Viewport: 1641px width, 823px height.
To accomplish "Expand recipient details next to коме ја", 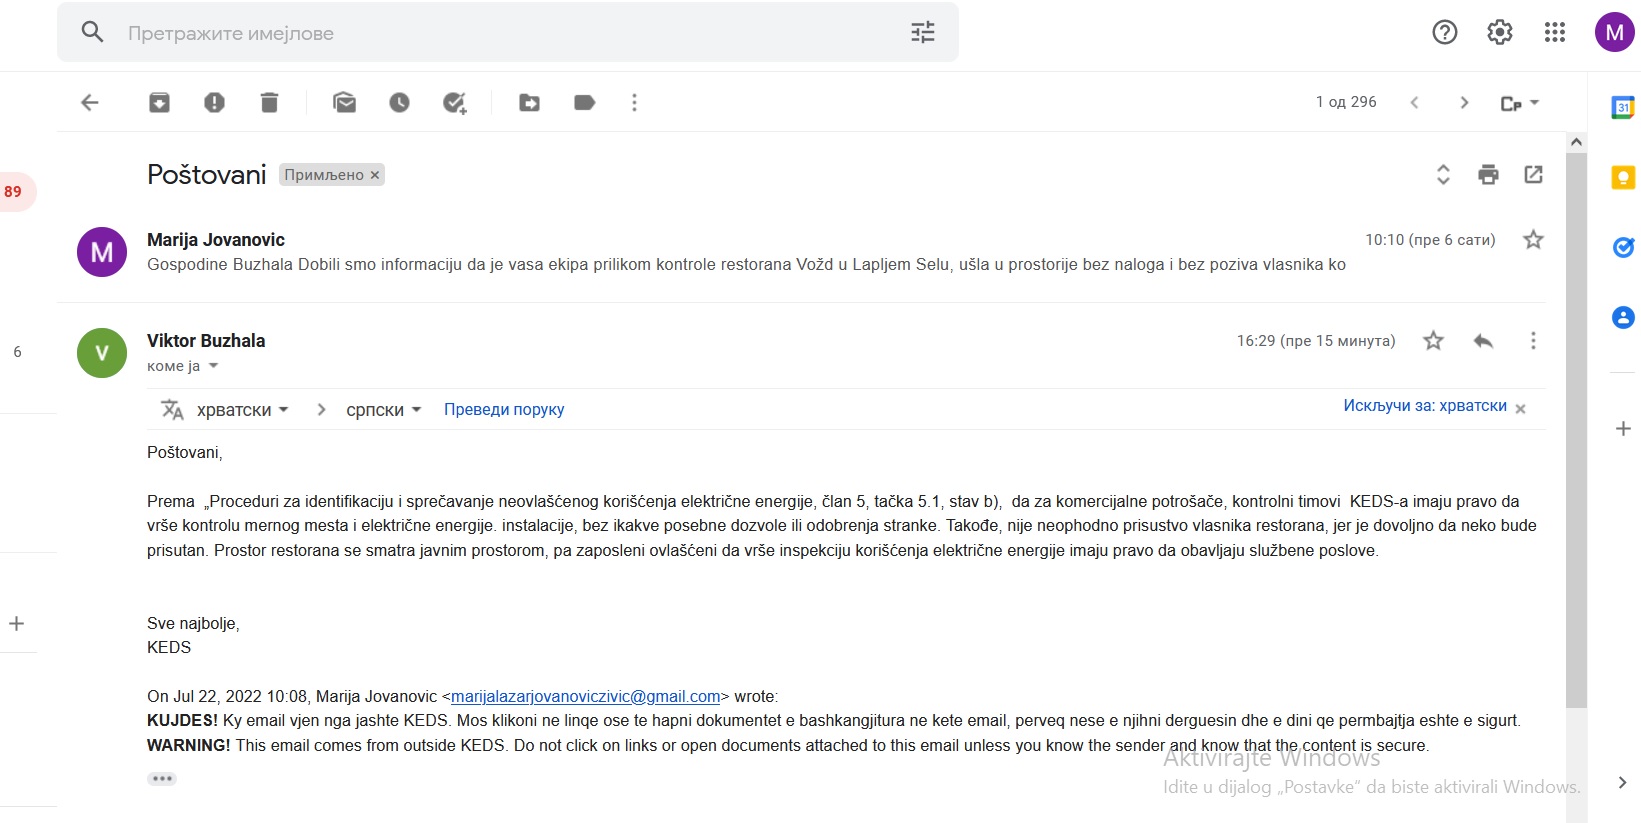I will click(x=213, y=366).
